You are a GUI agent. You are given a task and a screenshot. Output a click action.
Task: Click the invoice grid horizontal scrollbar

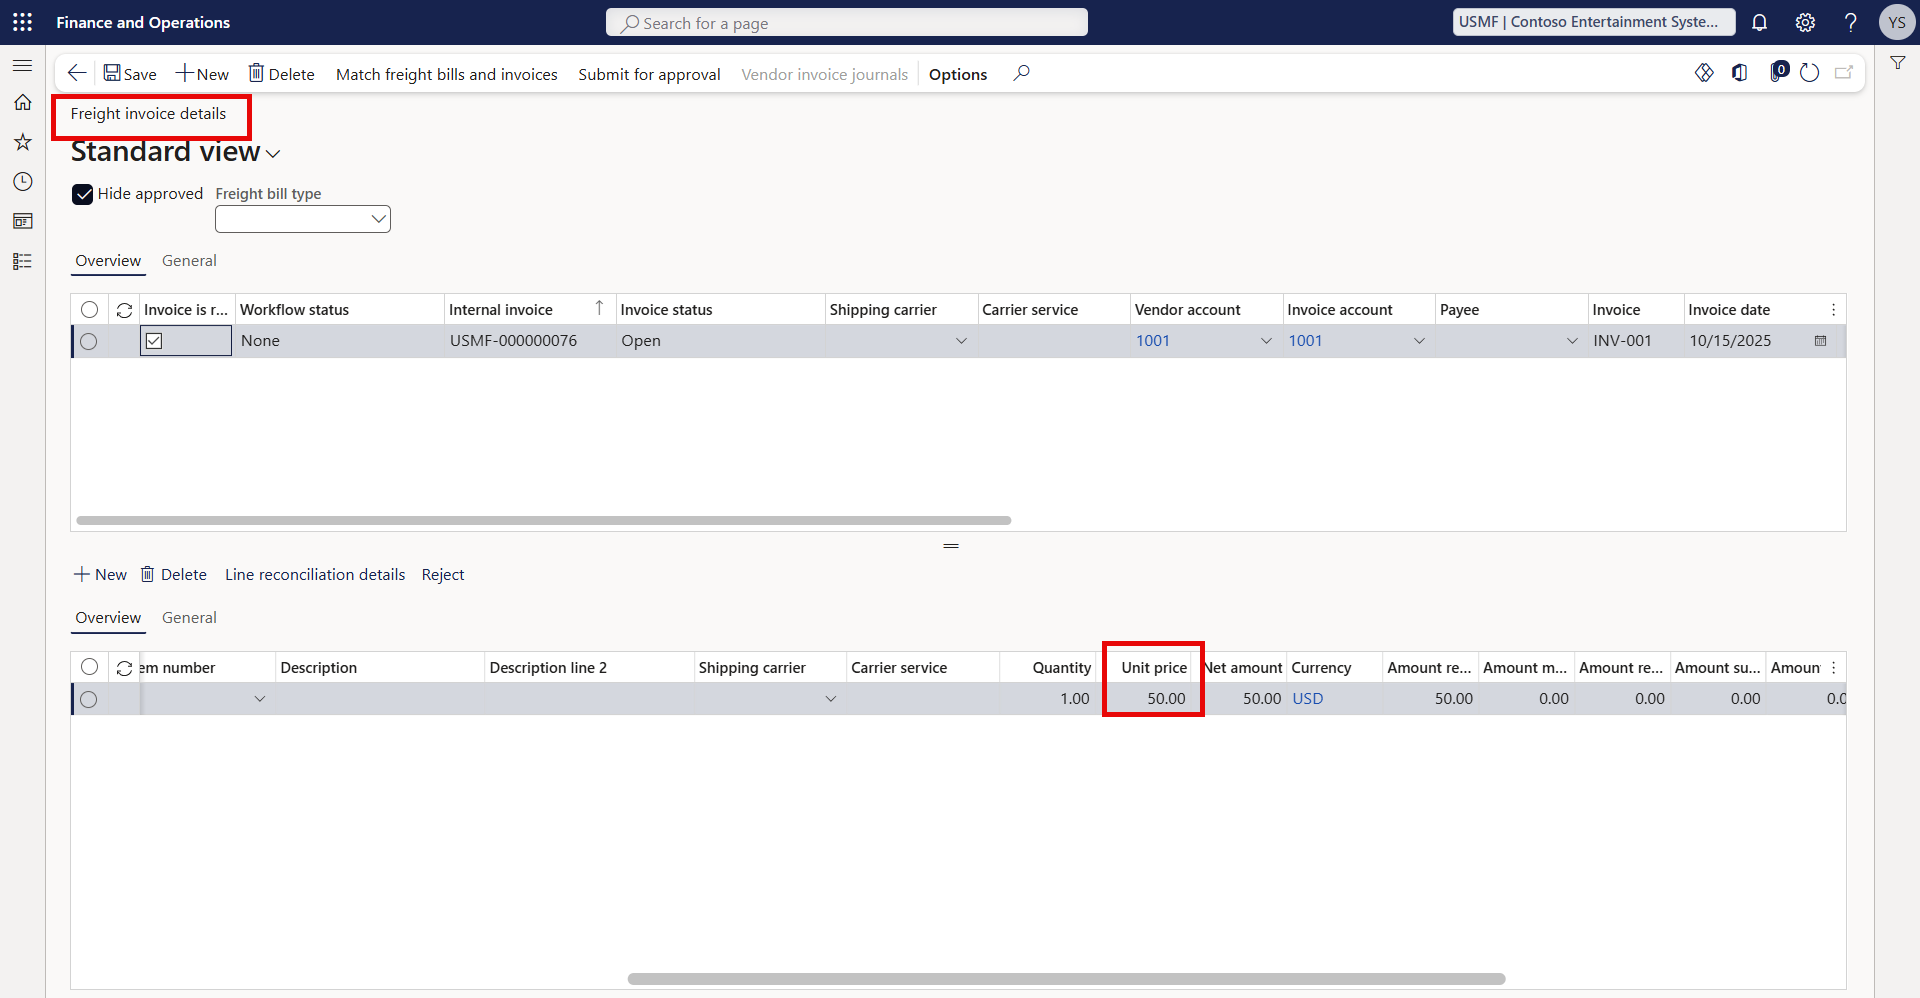click(x=544, y=520)
